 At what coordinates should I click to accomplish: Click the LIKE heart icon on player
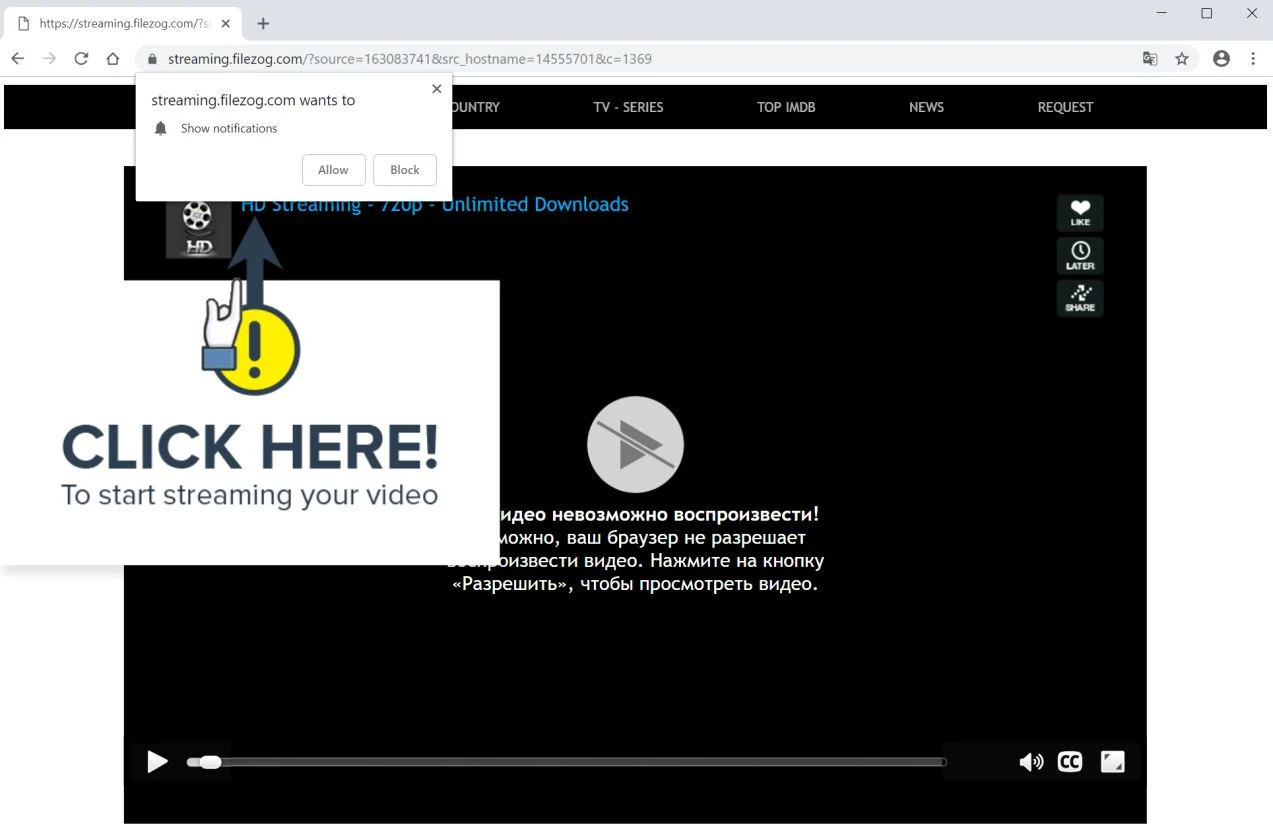(1080, 213)
